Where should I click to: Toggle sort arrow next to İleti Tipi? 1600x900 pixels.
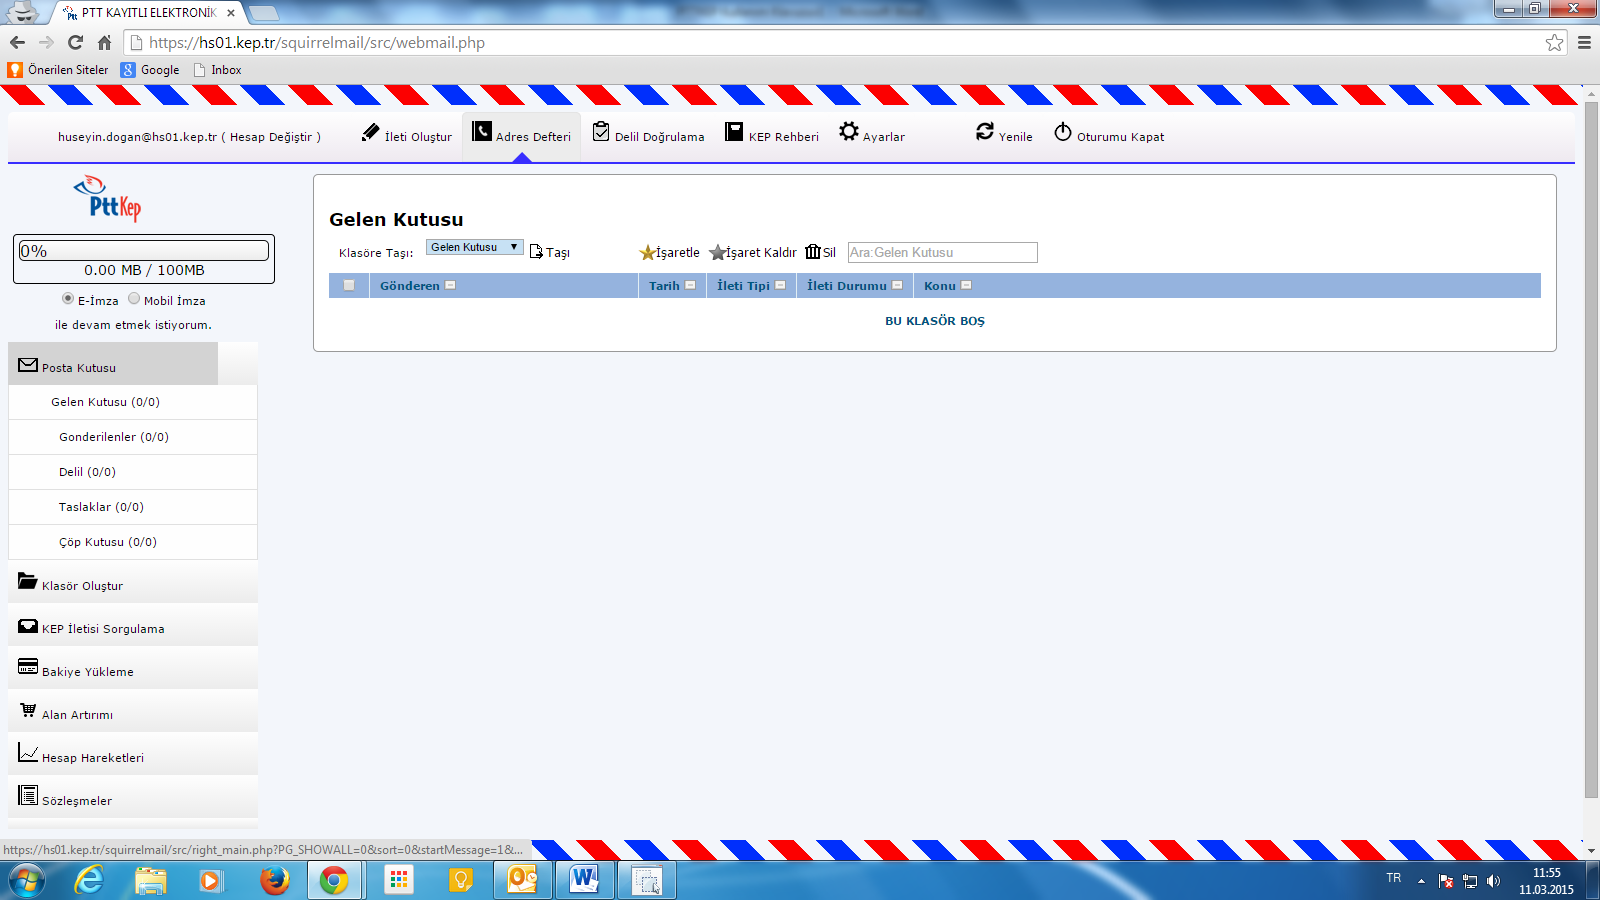(780, 285)
